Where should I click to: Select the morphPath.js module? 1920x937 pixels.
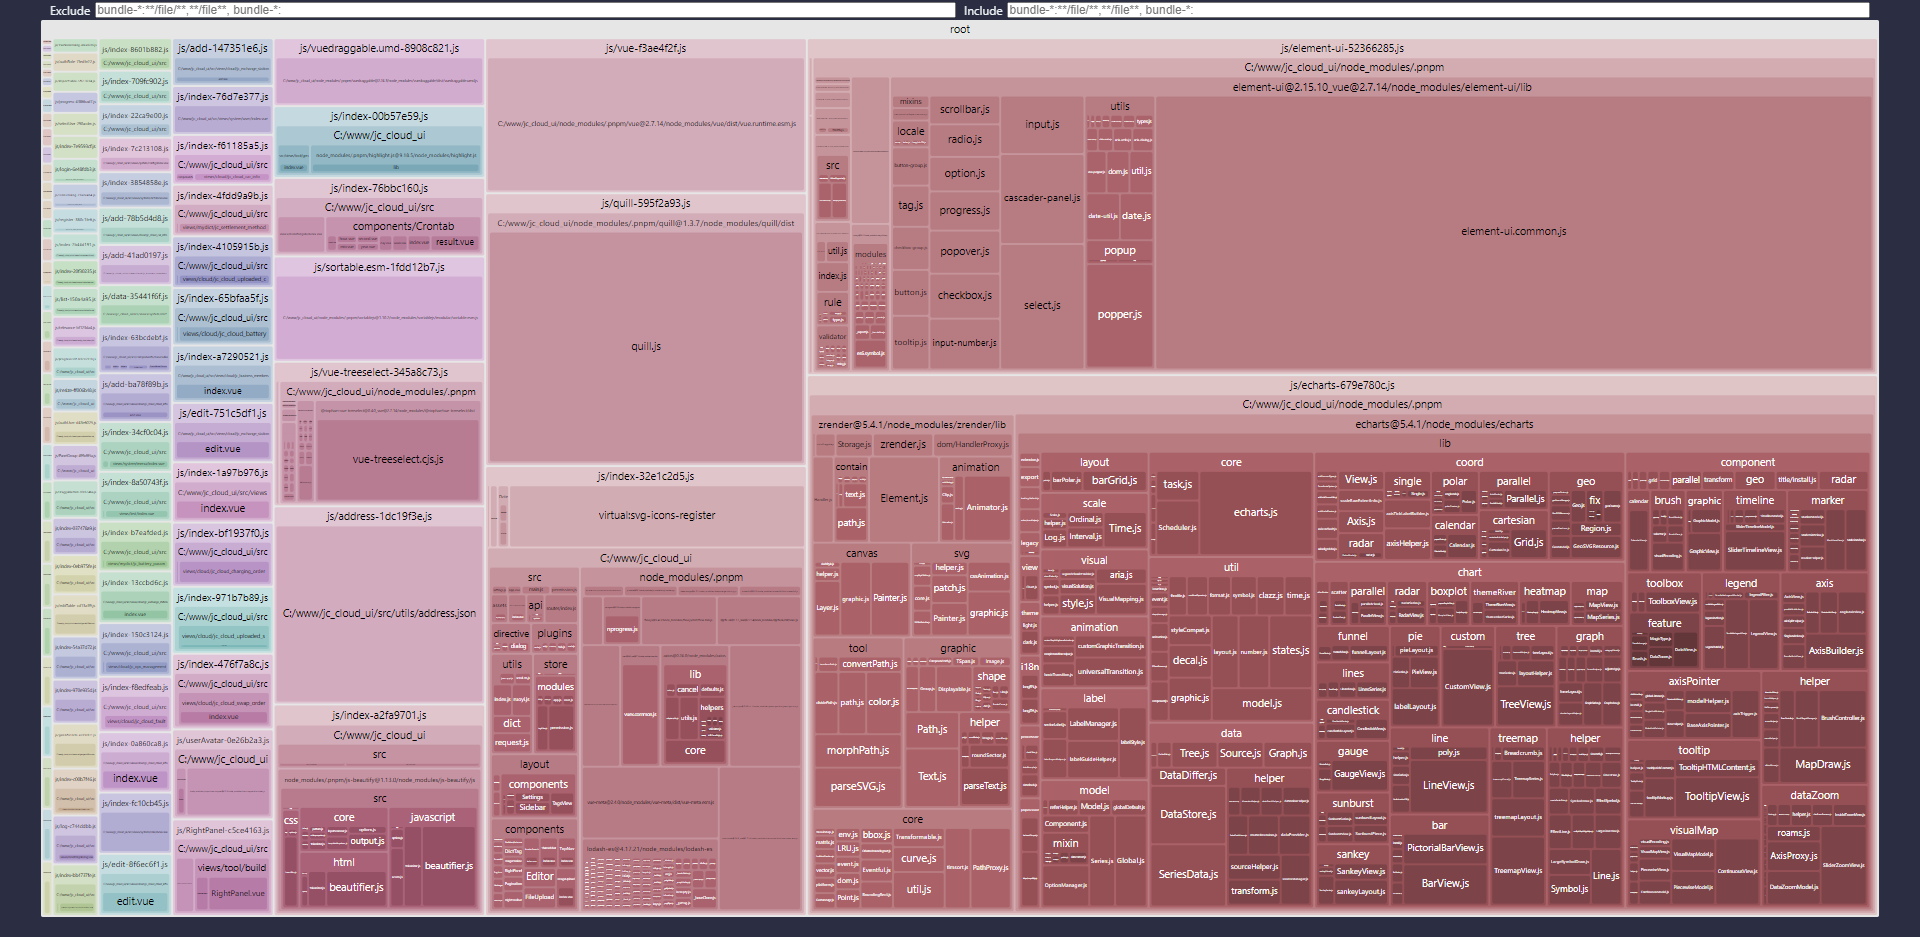(x=857, y=750)
